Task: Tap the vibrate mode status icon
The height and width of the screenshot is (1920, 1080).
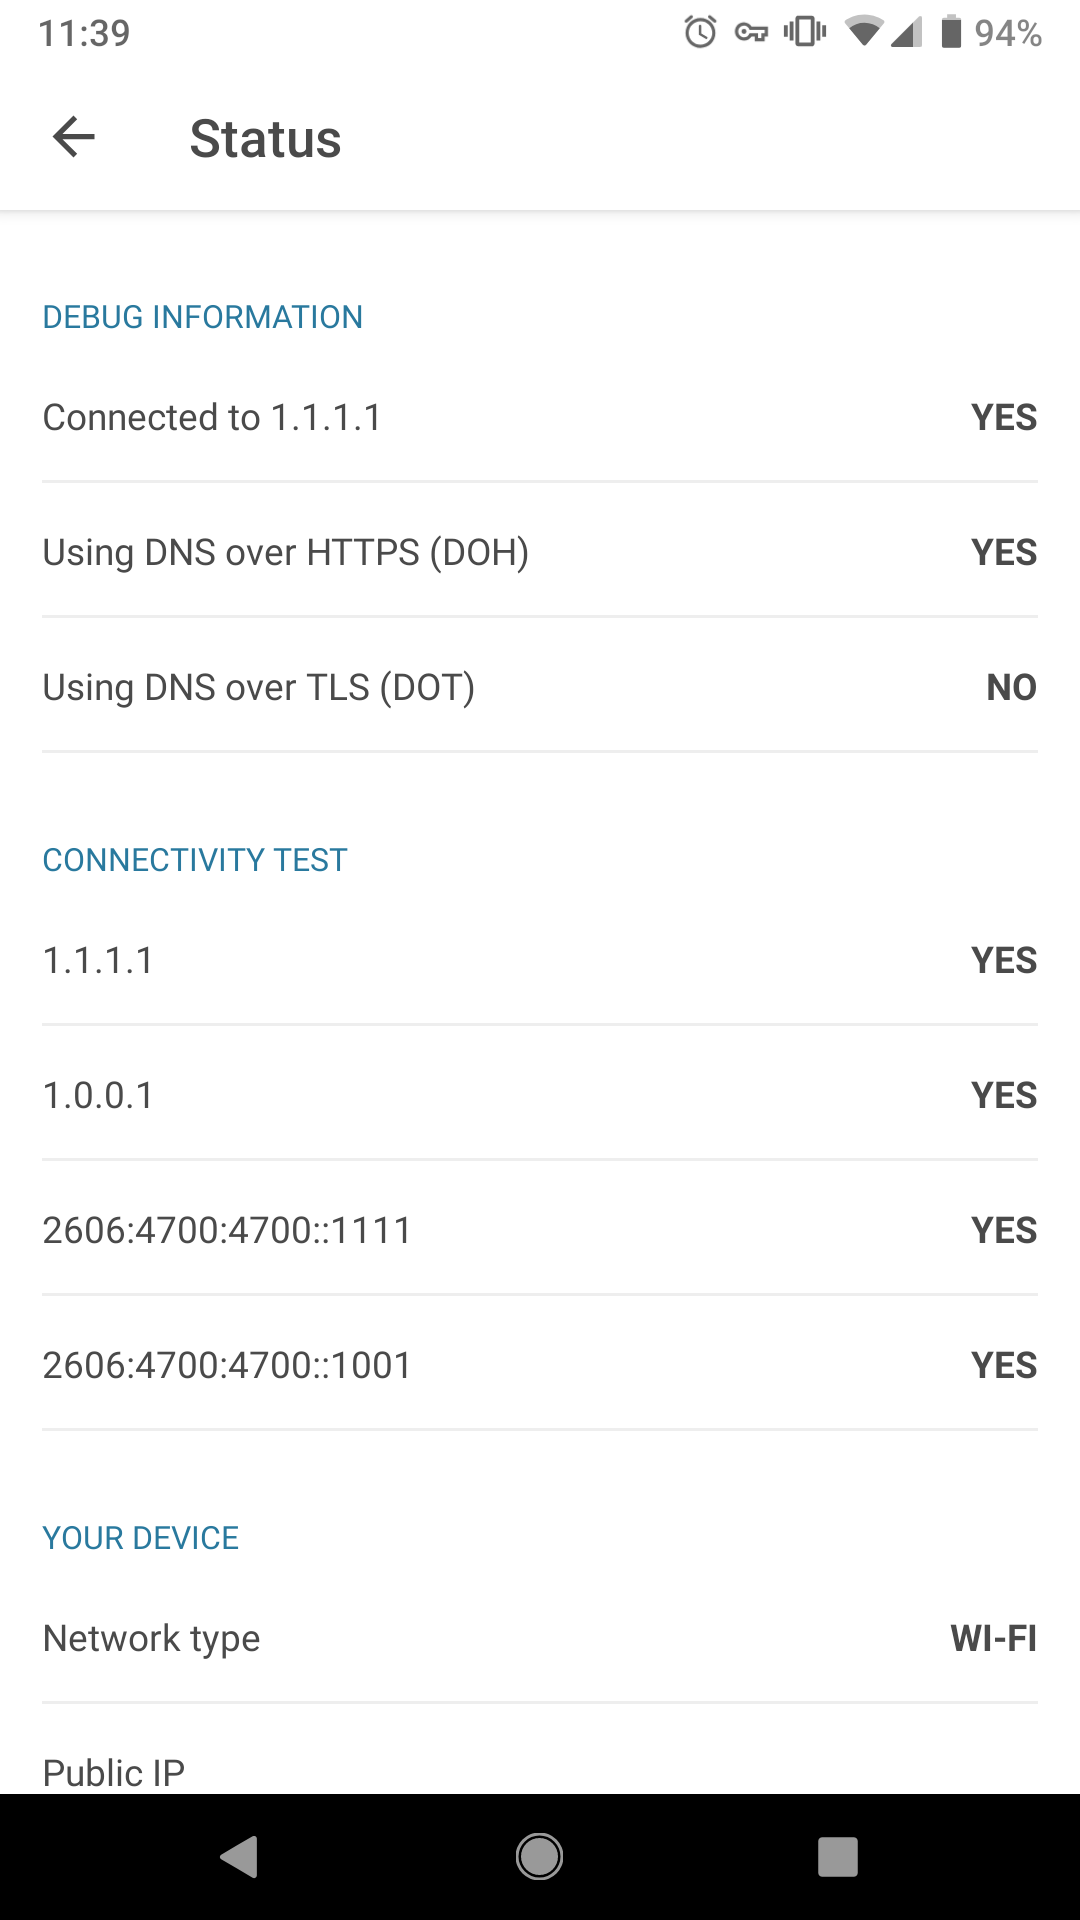Action: coord(805,32)
